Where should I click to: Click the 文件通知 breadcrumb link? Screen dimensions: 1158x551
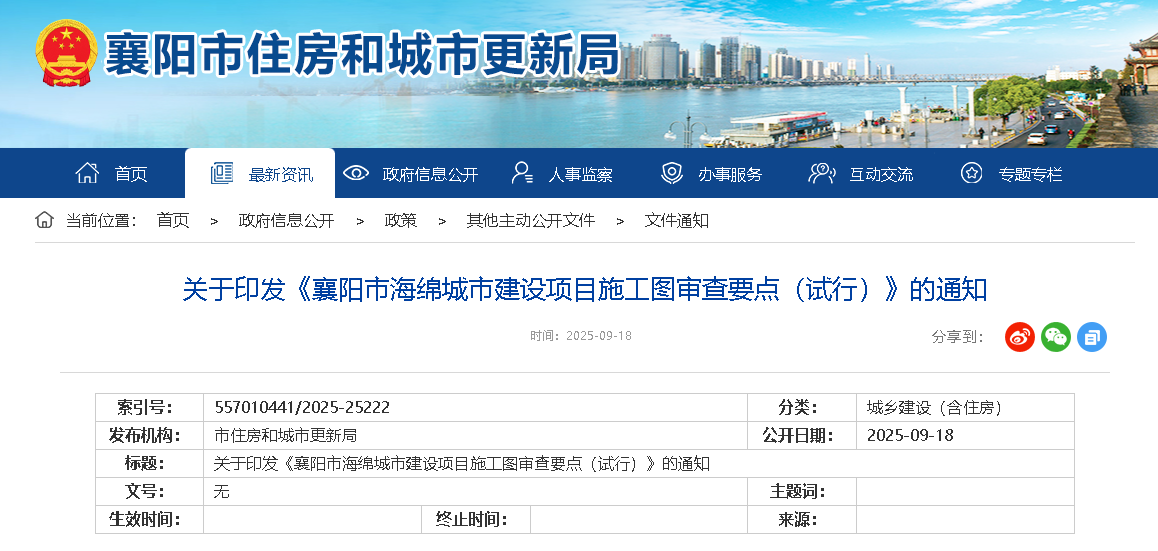676,220
